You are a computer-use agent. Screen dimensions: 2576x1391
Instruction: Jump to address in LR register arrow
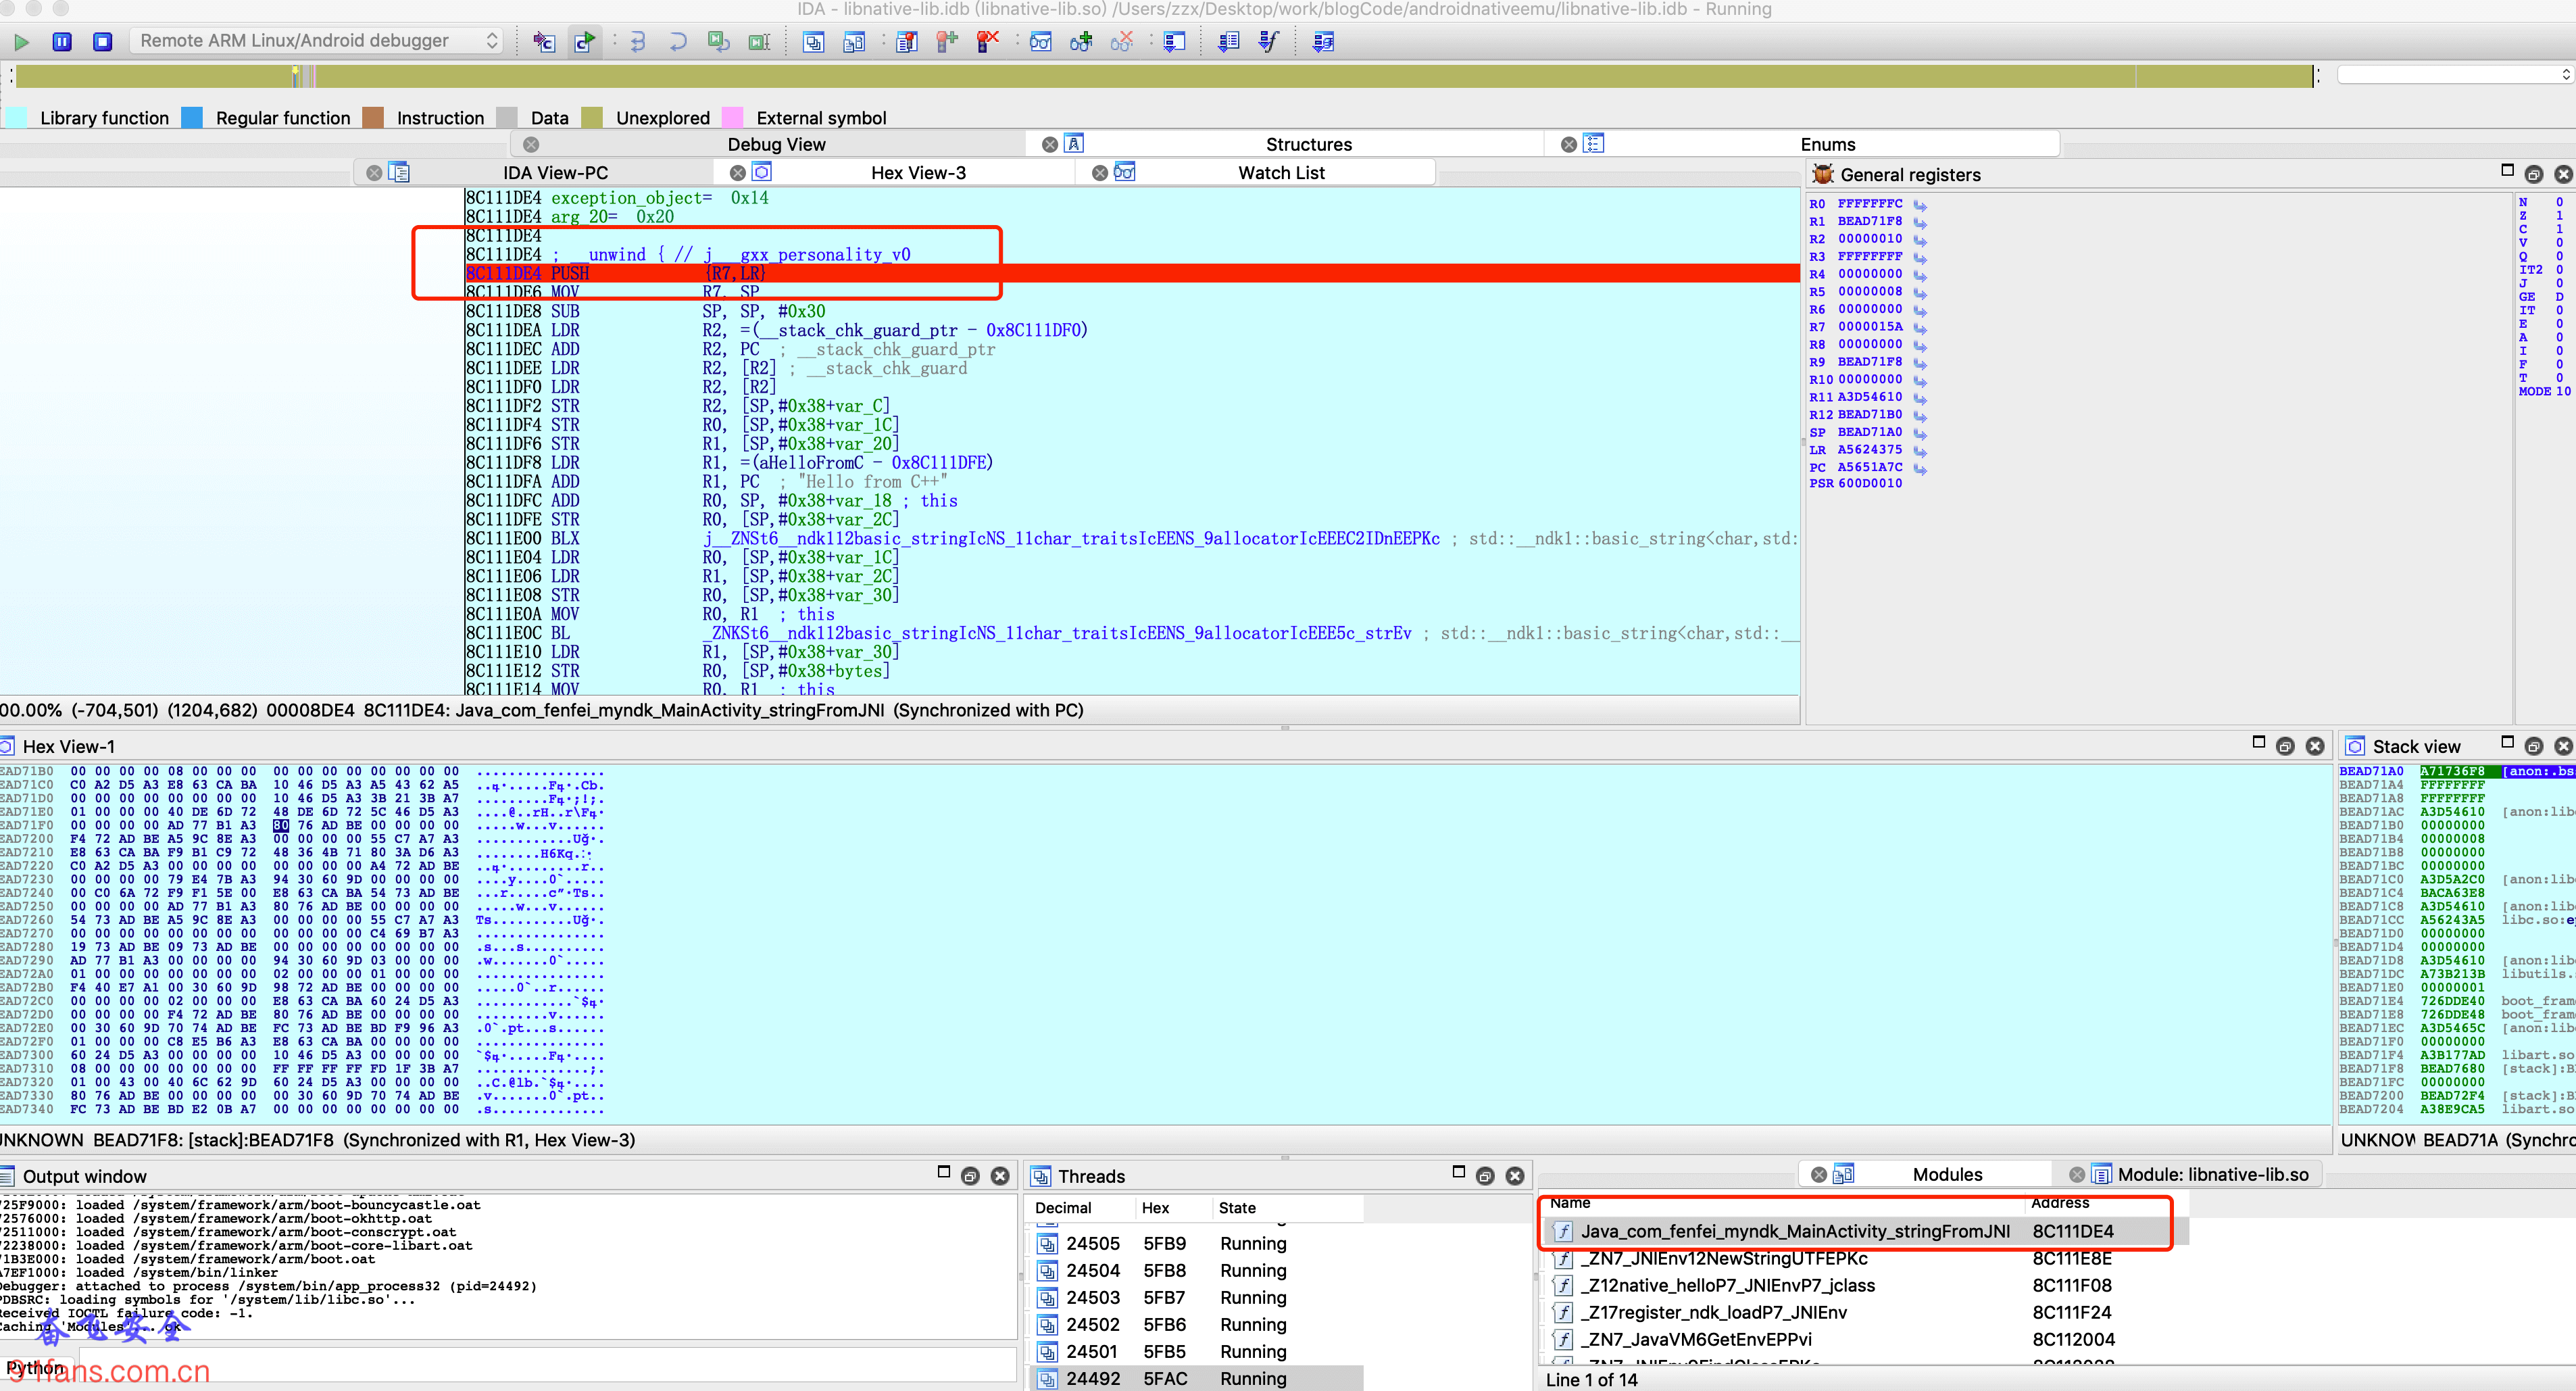pyautogui.click(x=1920, y=451)
